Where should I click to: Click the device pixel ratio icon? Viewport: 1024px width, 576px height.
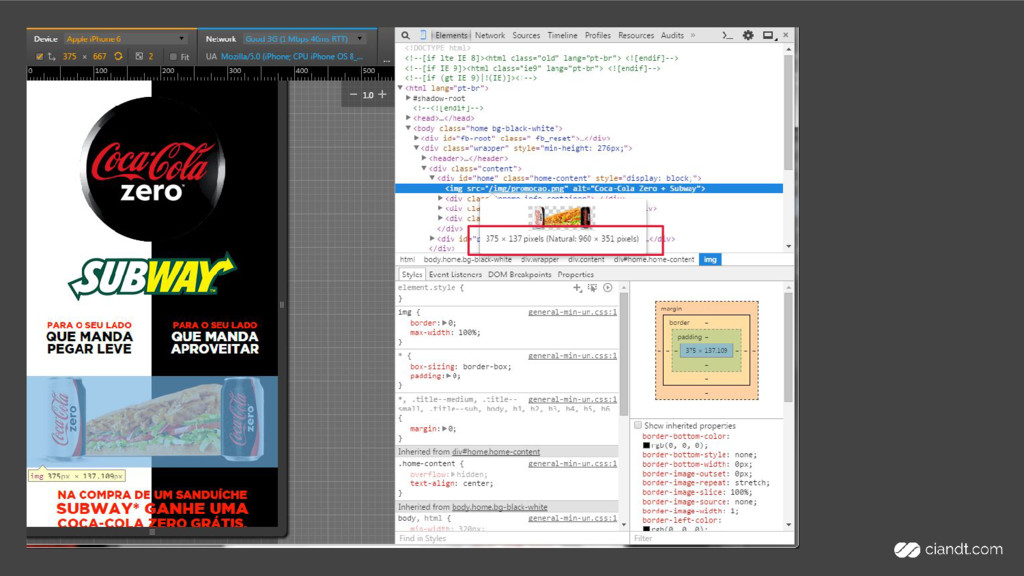pyautogui.click(x=139, y=56)
